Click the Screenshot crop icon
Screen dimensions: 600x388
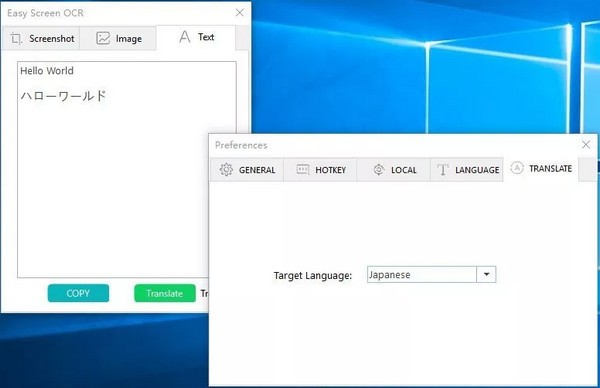pyautogui.click(x=16, y=38)
